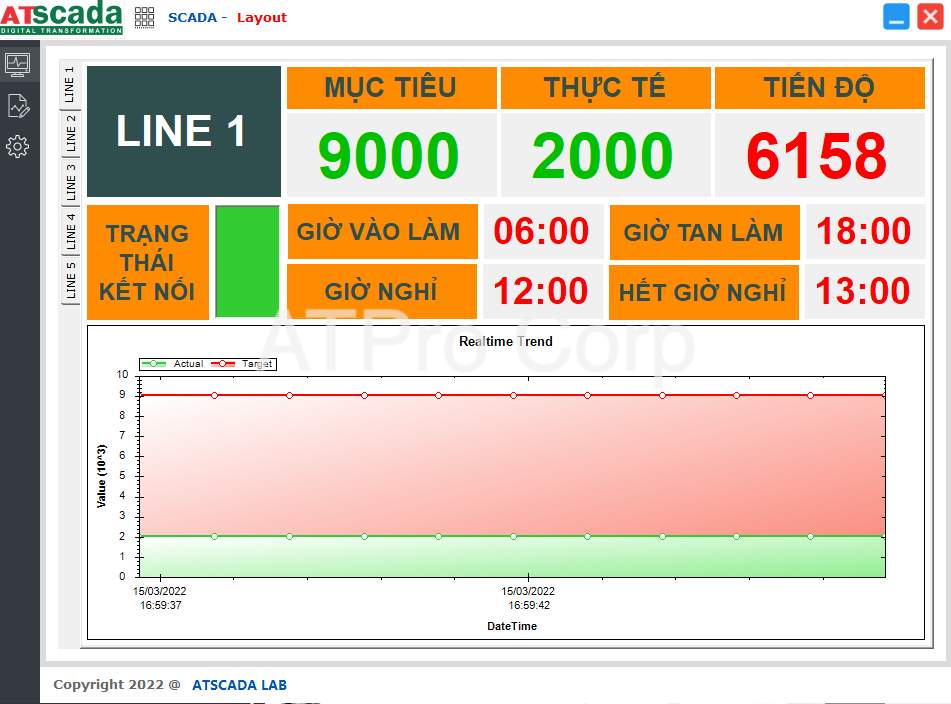The height and width of the screenshot is (704, 951).
Task: Switch to the LINE 3 tab
Action: click(70, 181)
